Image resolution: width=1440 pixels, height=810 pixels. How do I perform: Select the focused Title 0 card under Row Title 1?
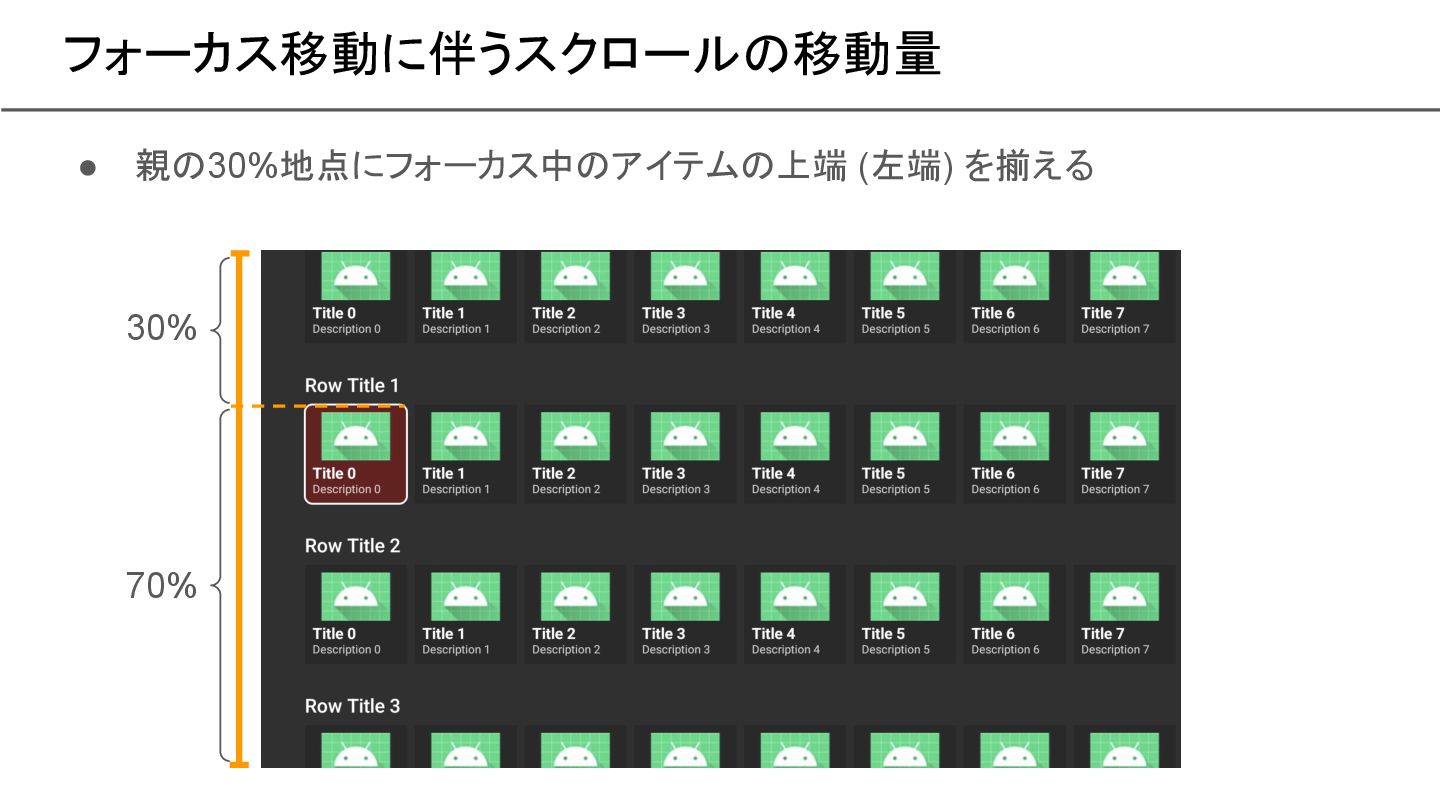355,454
